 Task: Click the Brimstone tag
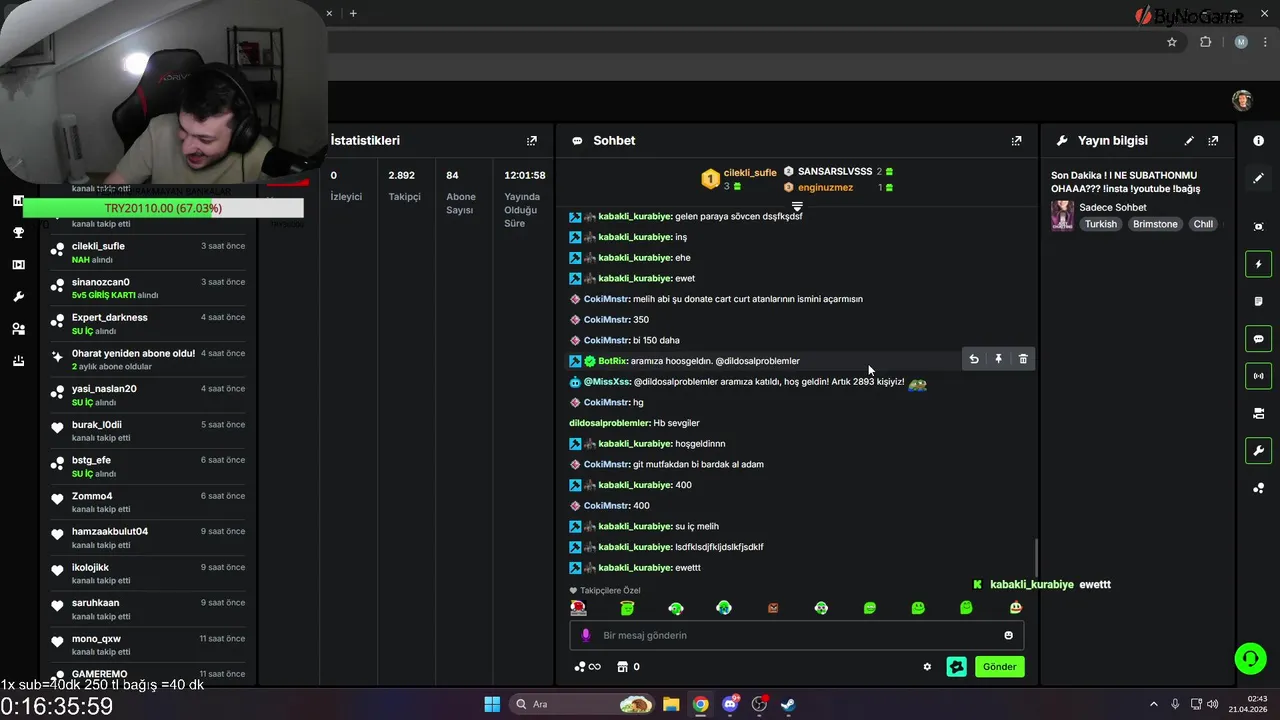point(1155,224)
